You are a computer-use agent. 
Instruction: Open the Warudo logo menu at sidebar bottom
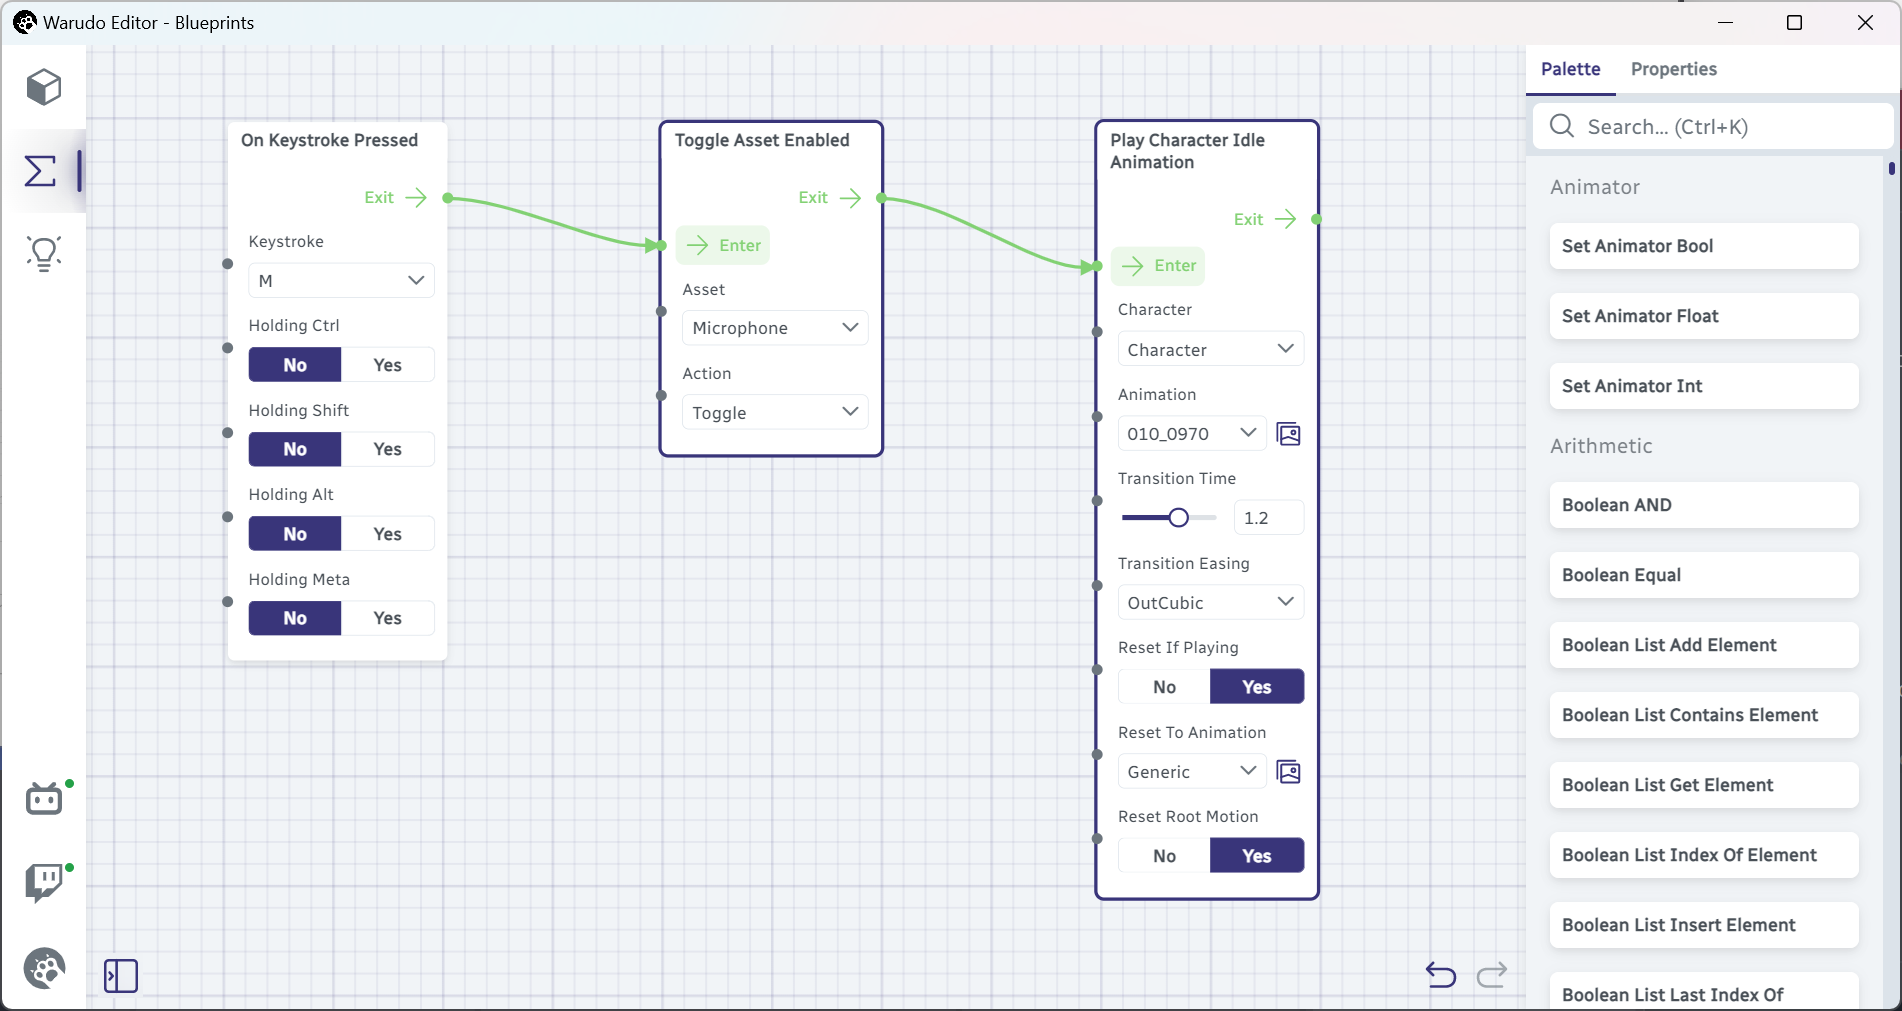coord(44,968)
